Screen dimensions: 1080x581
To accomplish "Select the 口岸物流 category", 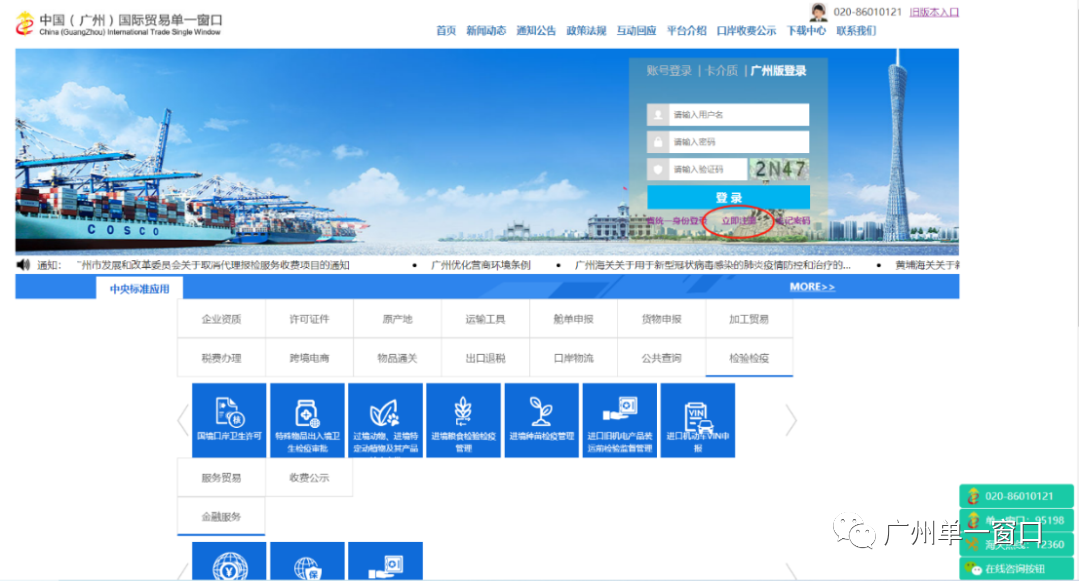I will point(574,358).
